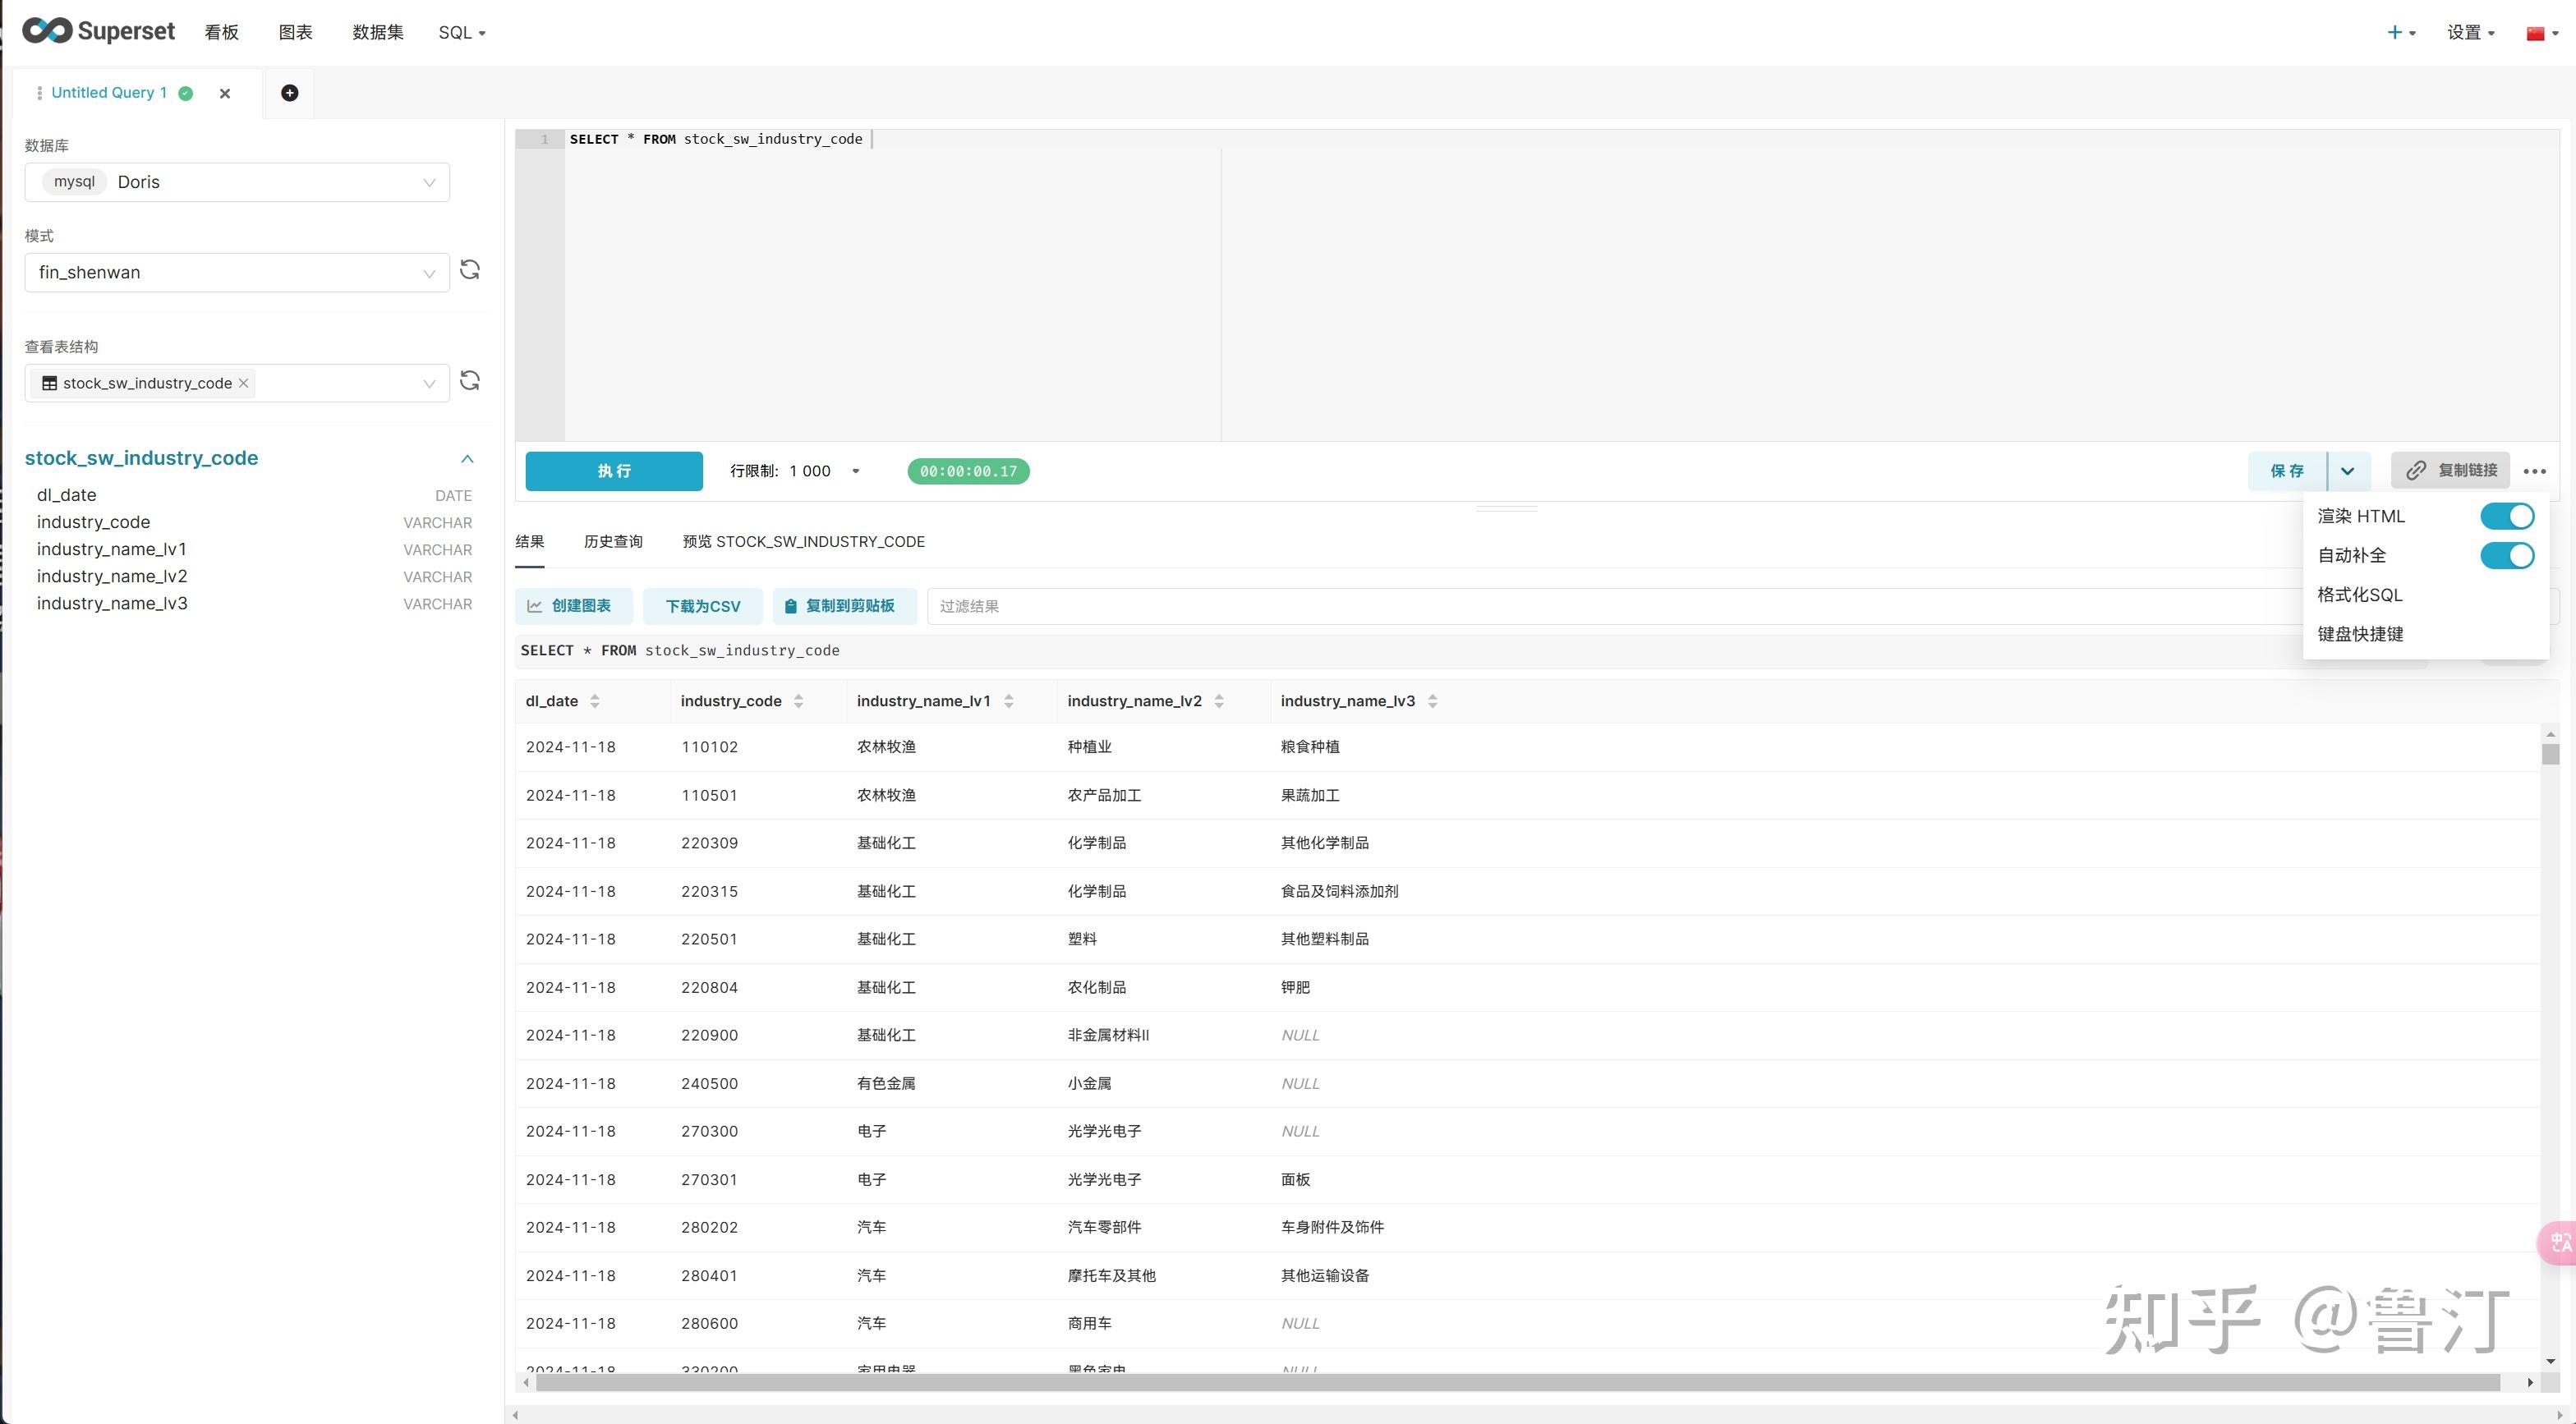Switch to the 历史查询 tab
Screen dimensions: 2576x1424
click(613, 541)
